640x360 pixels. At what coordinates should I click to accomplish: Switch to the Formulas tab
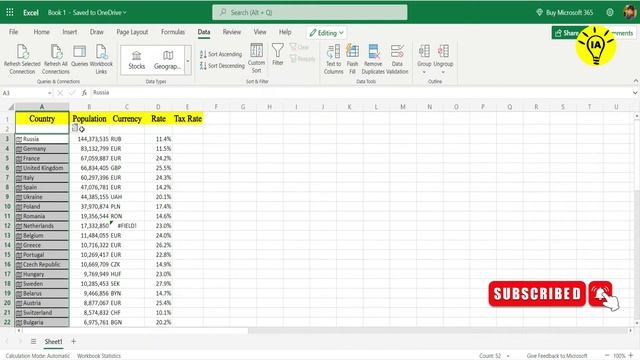coord(173,32)
